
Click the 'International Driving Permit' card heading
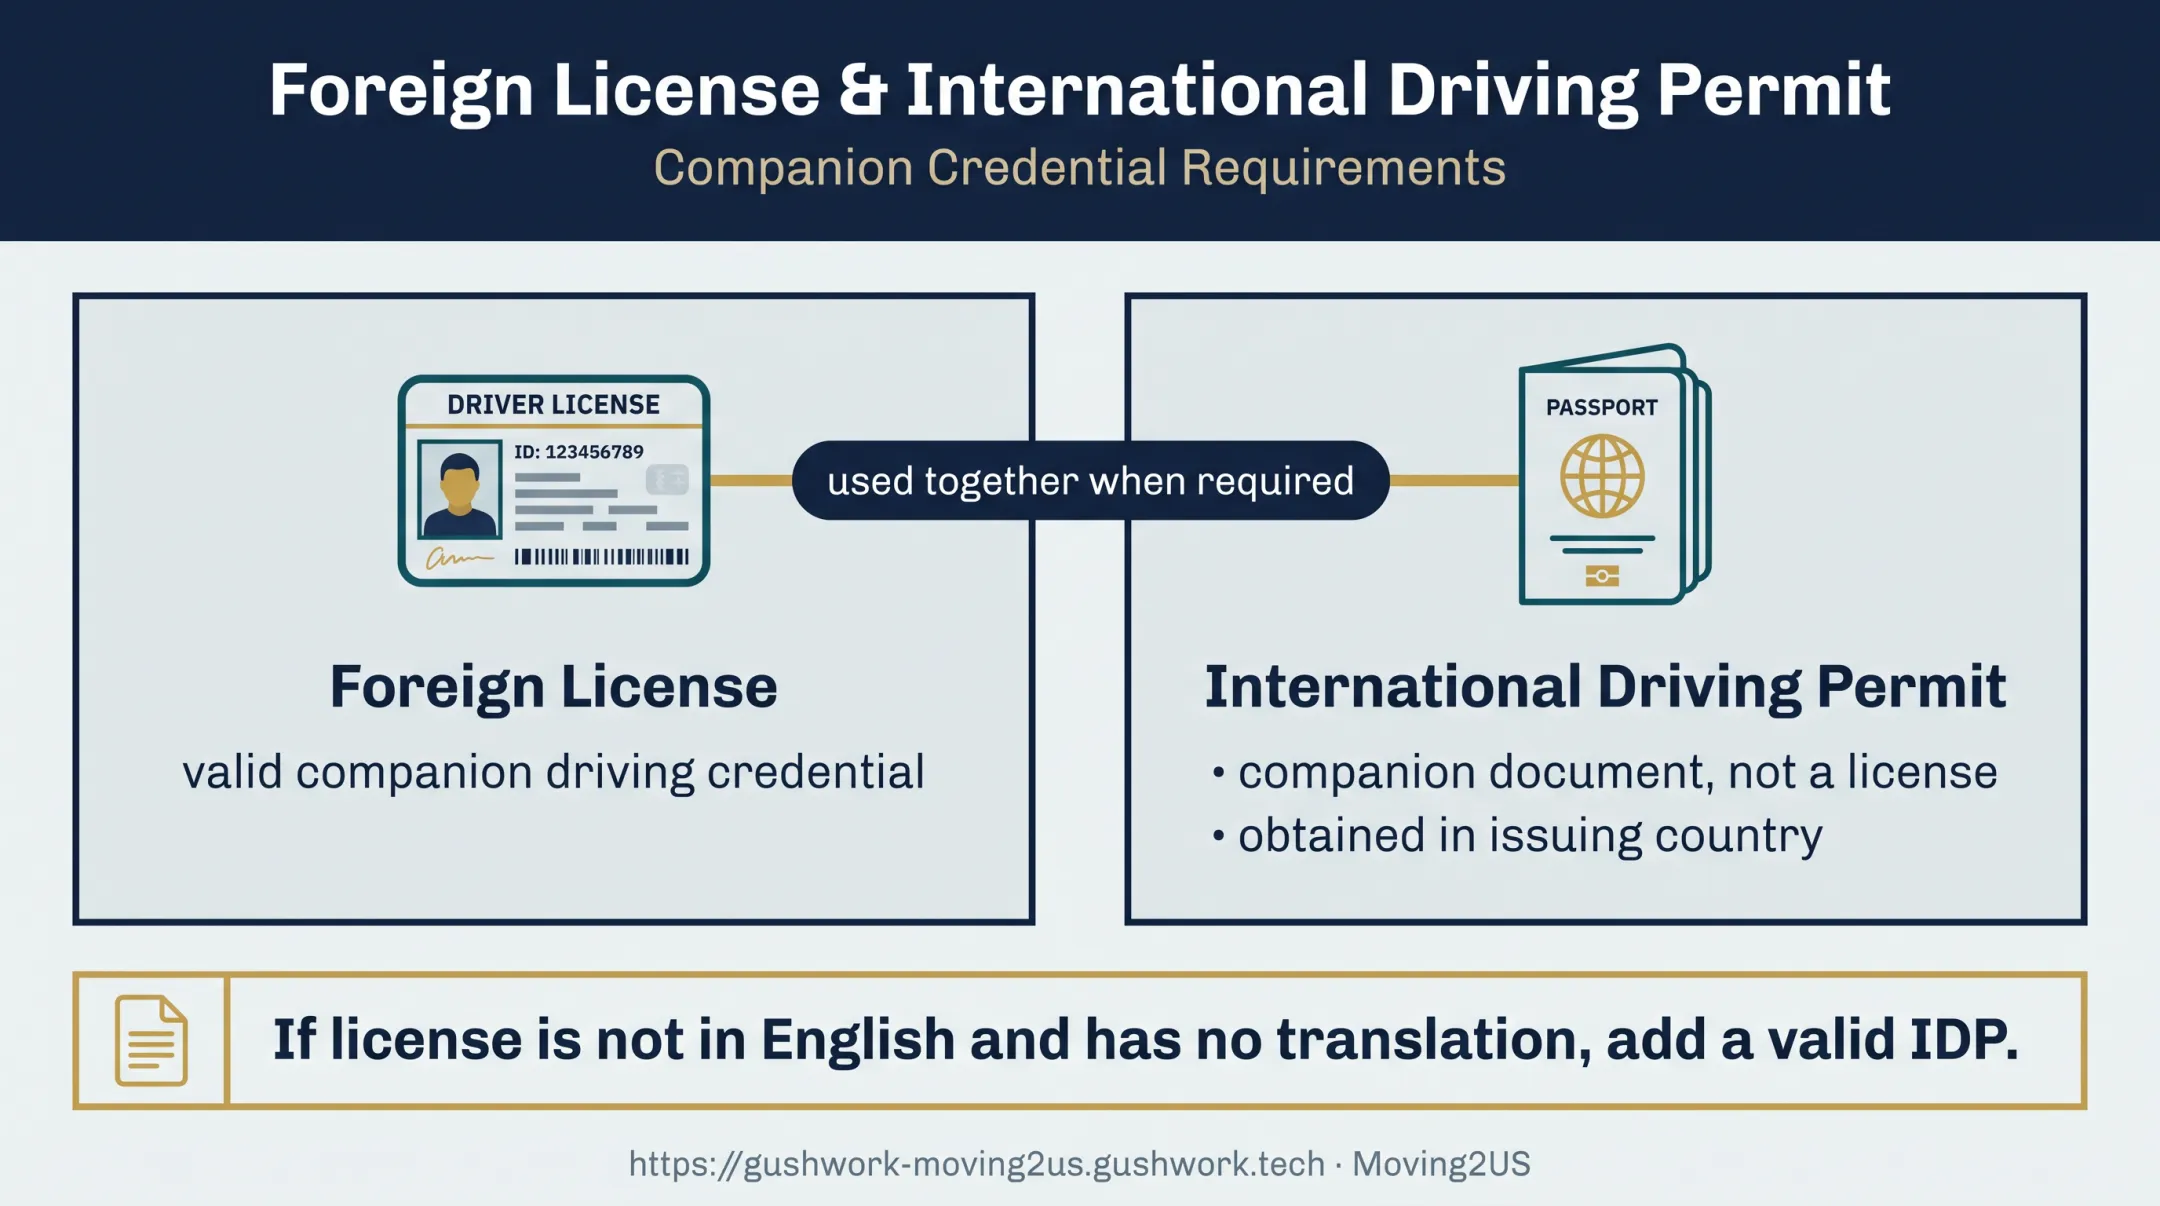click(x=1605, y=687)
